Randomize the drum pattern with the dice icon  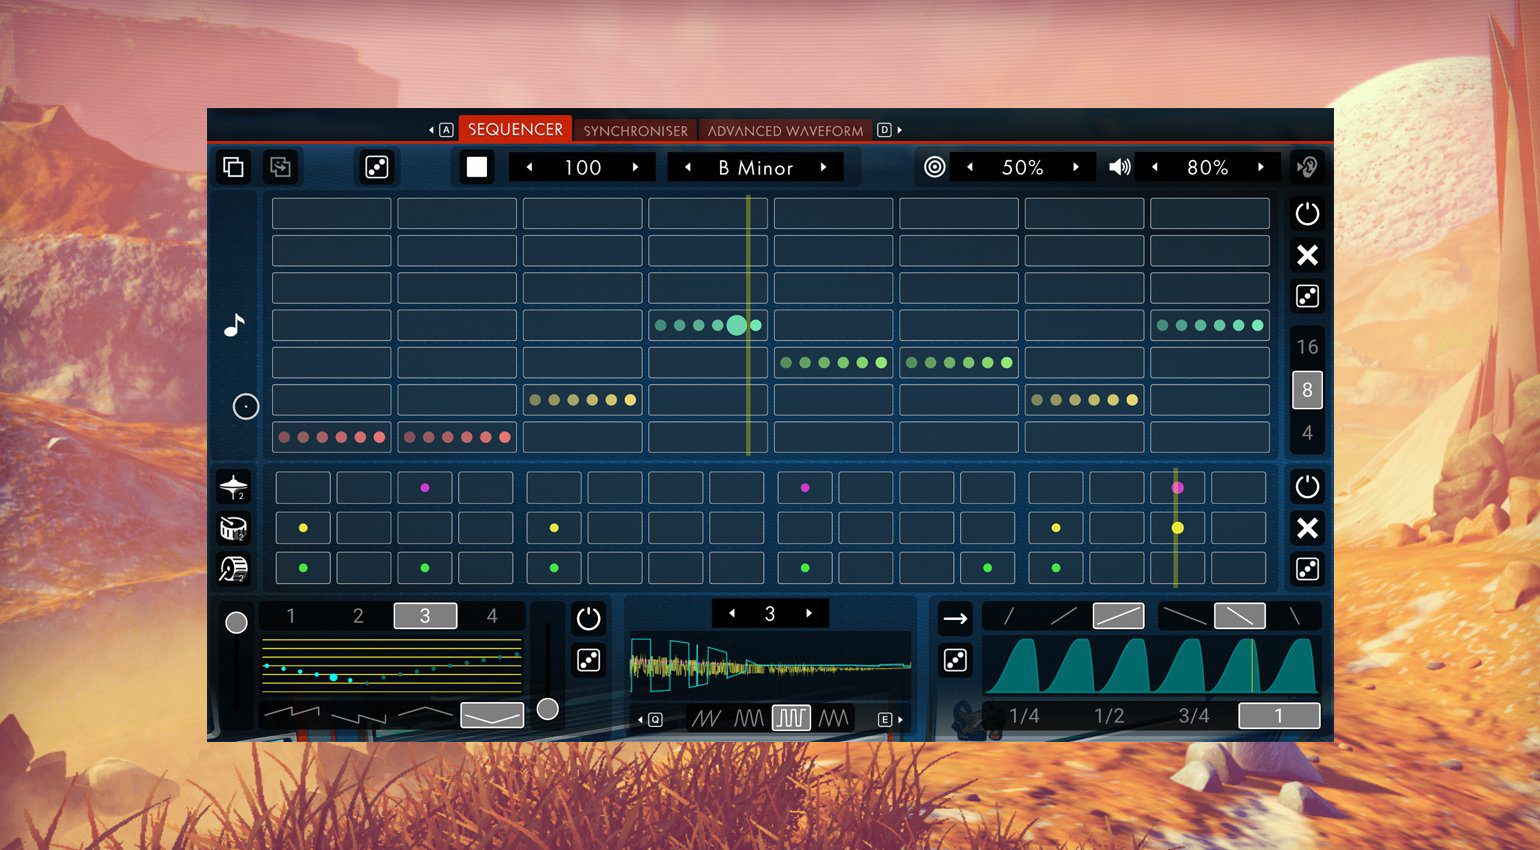coord(1307,569)
